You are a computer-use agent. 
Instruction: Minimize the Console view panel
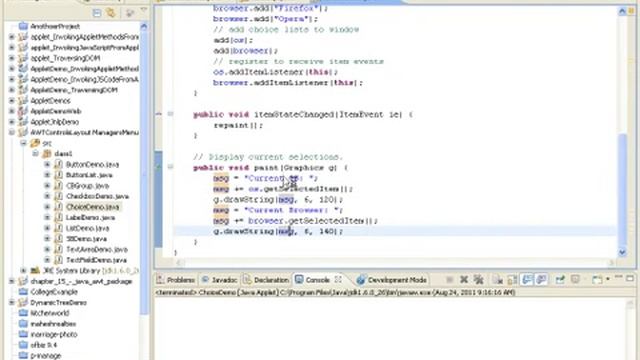pyautogui.click(x=618, y=278)
